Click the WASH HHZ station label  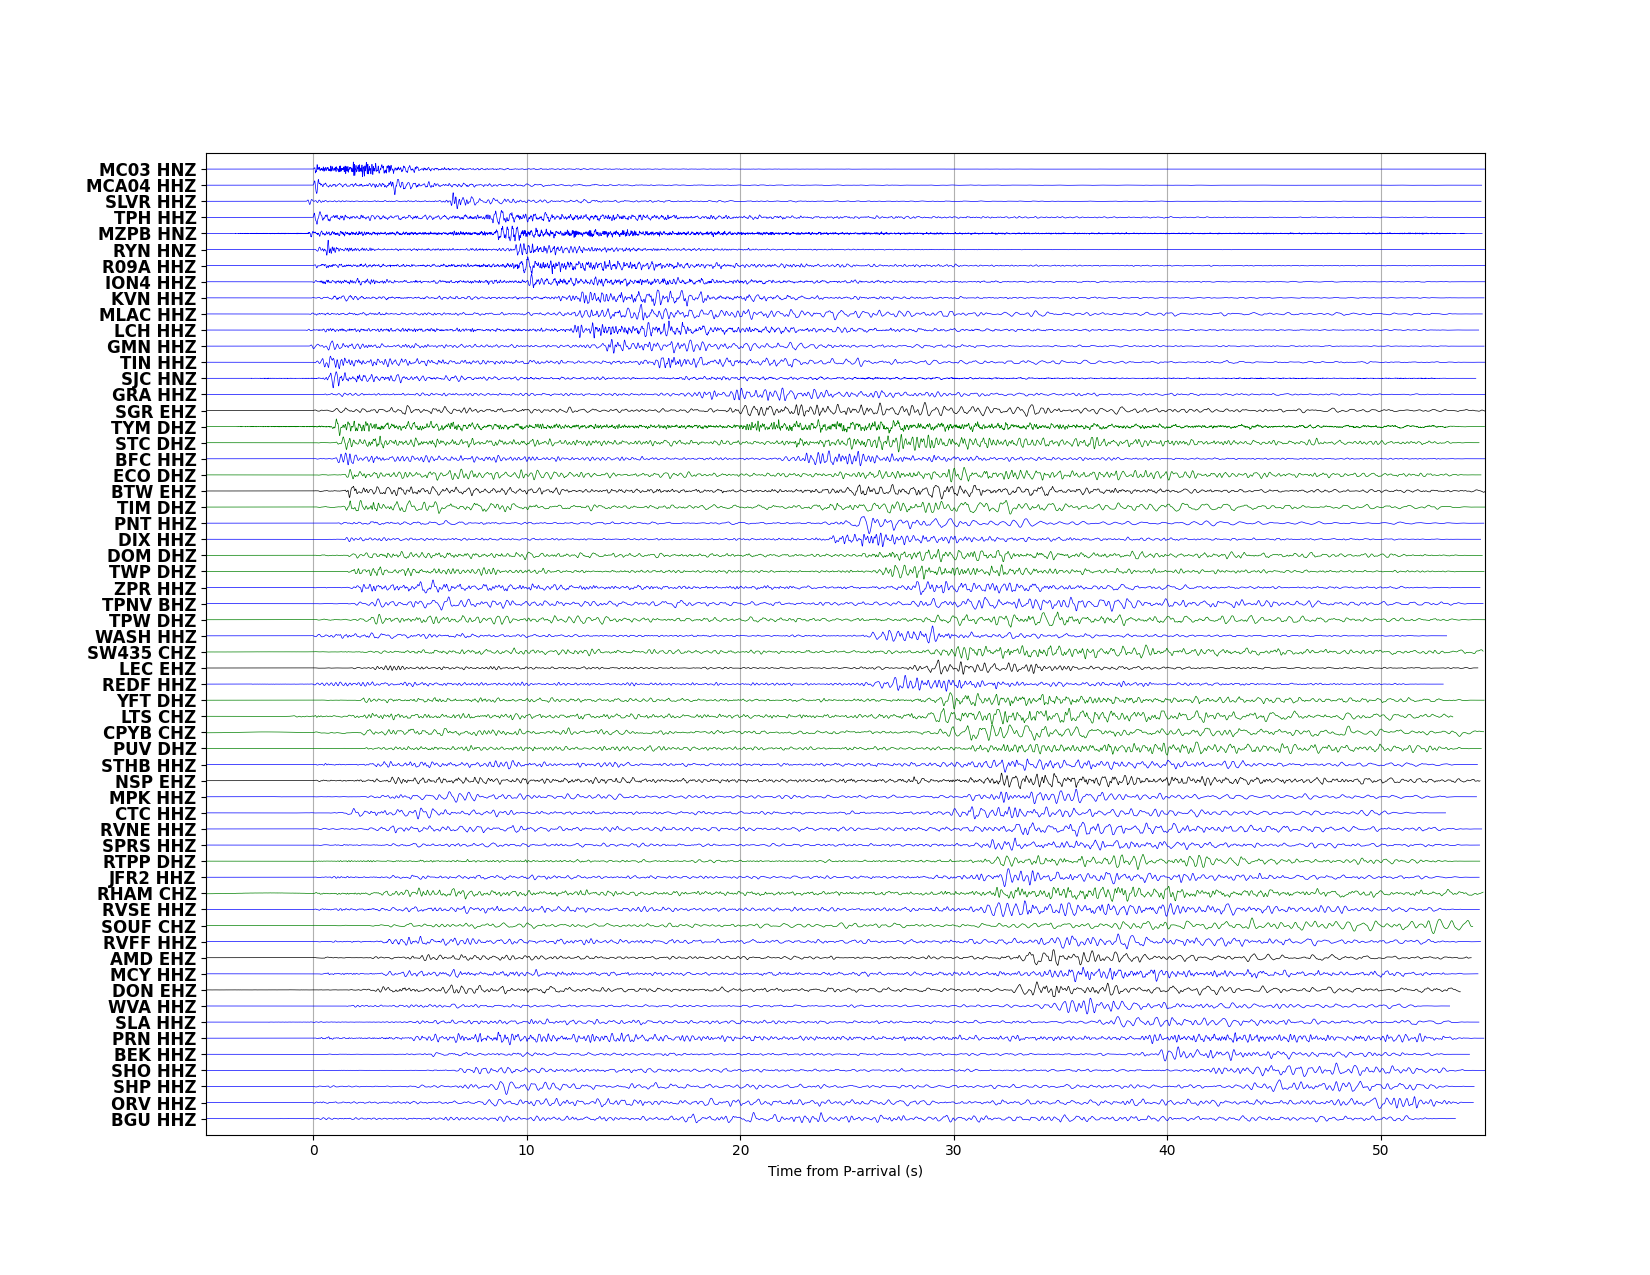[146, 637]
